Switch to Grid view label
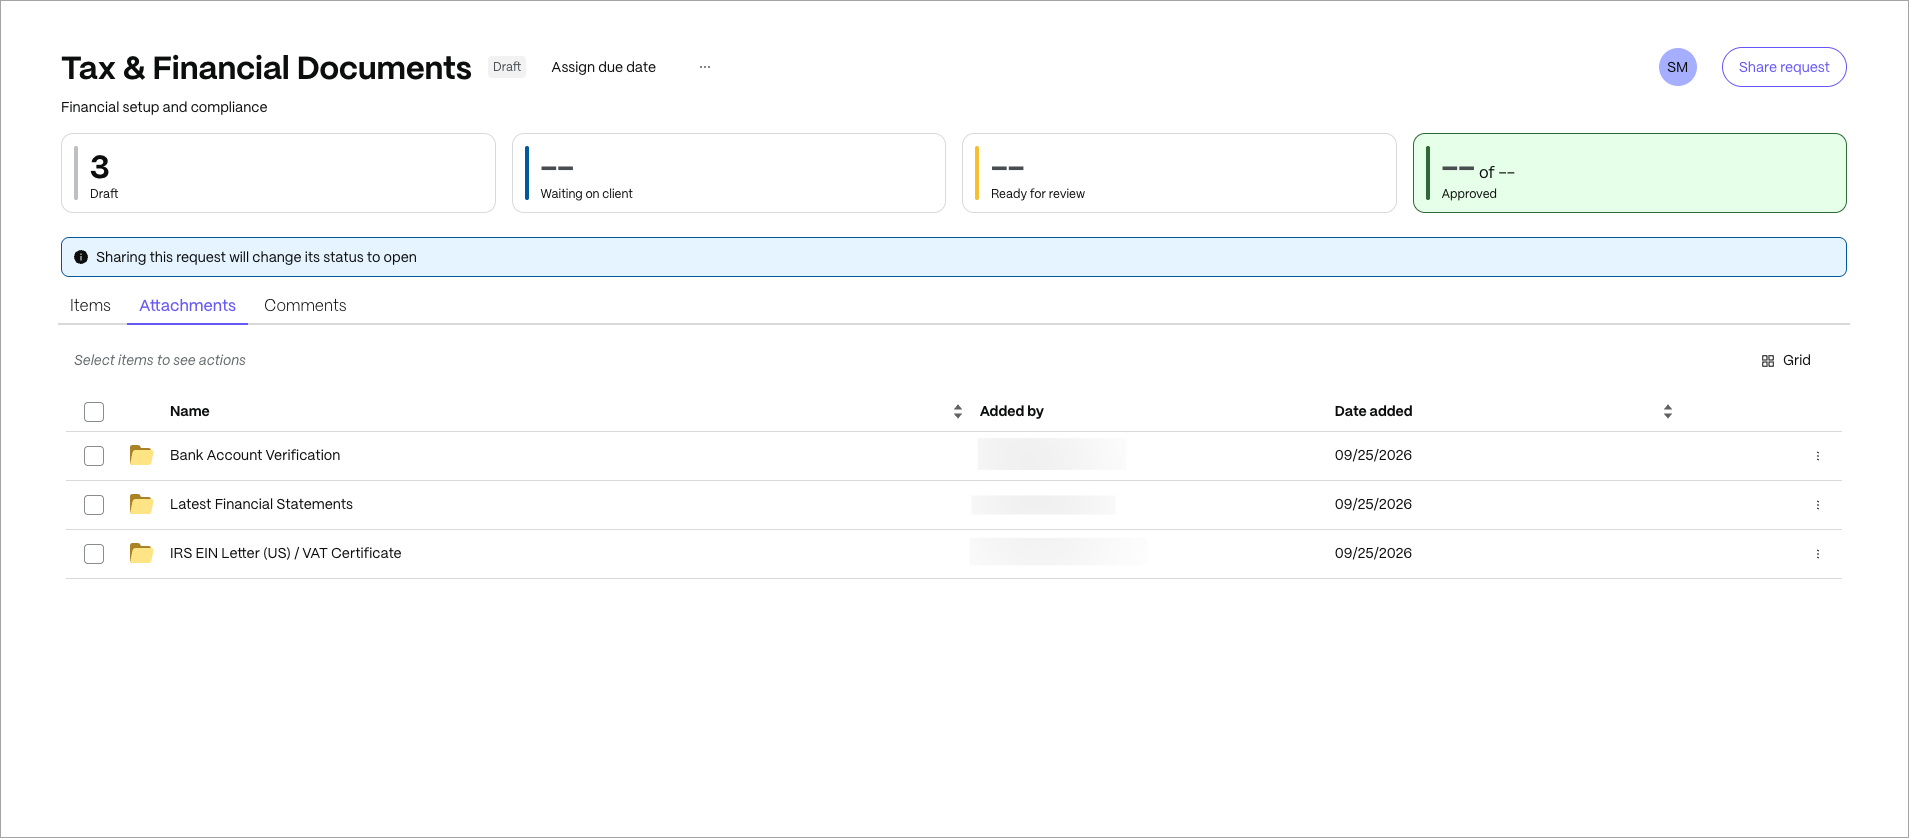This screenshot has height=838, width=1909. click(x=1796, y=360)
